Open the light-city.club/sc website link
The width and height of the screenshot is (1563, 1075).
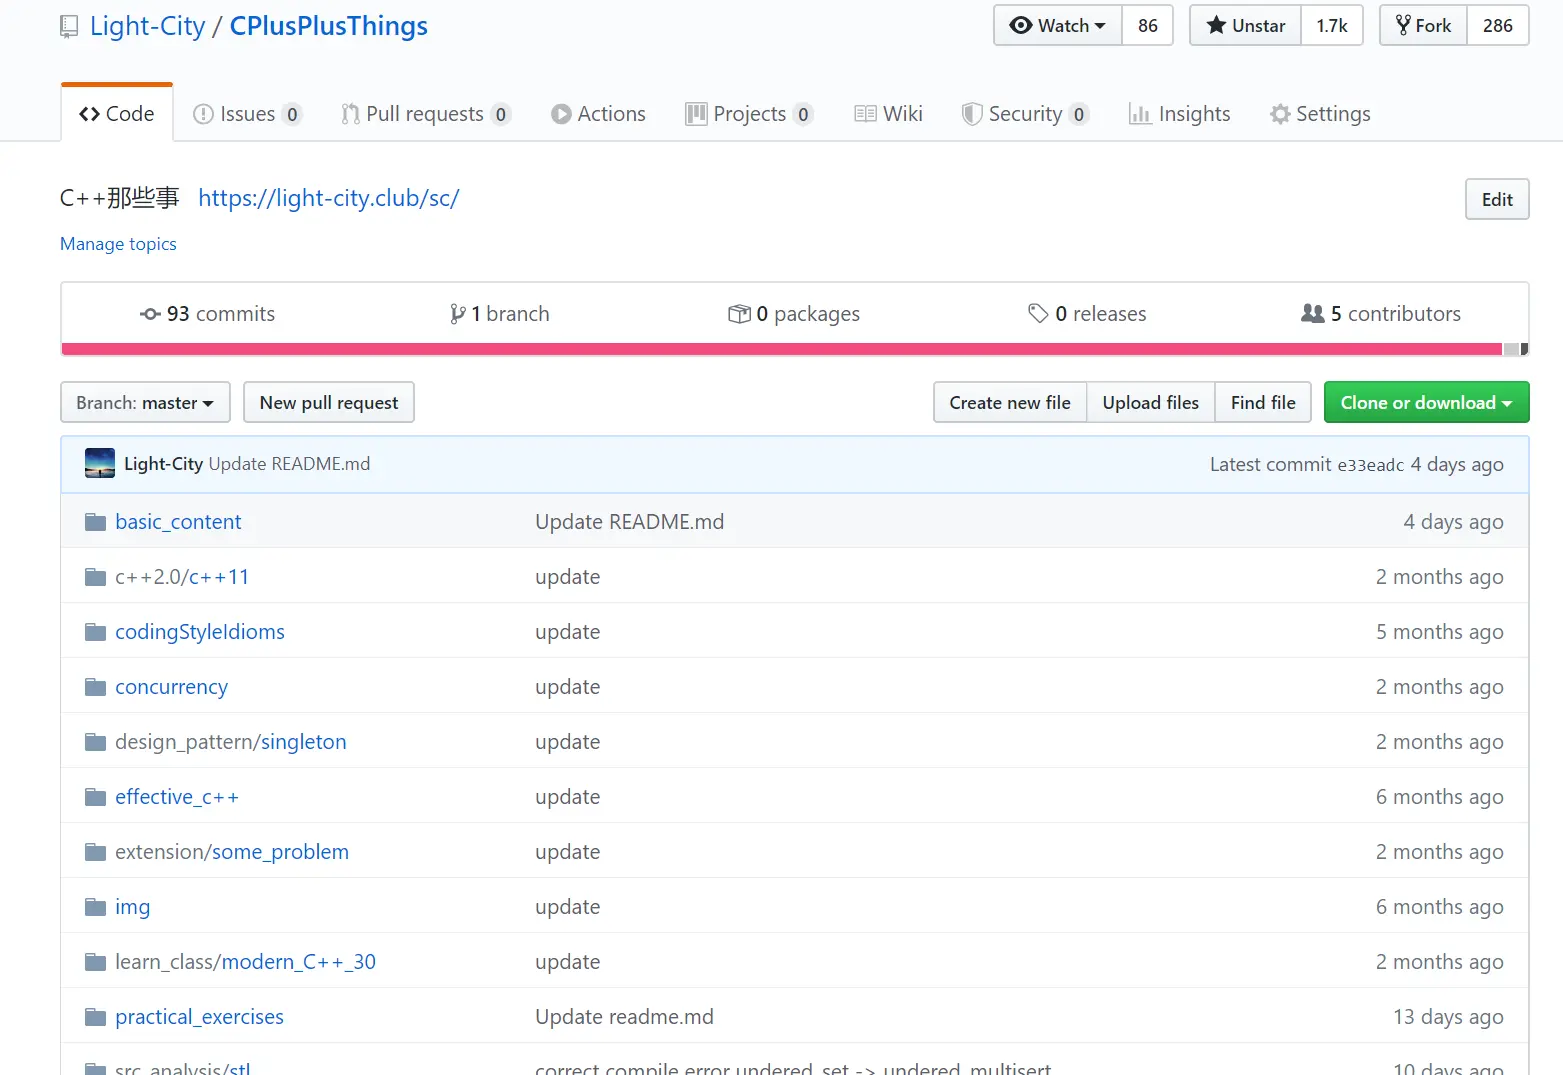point(329,198)
